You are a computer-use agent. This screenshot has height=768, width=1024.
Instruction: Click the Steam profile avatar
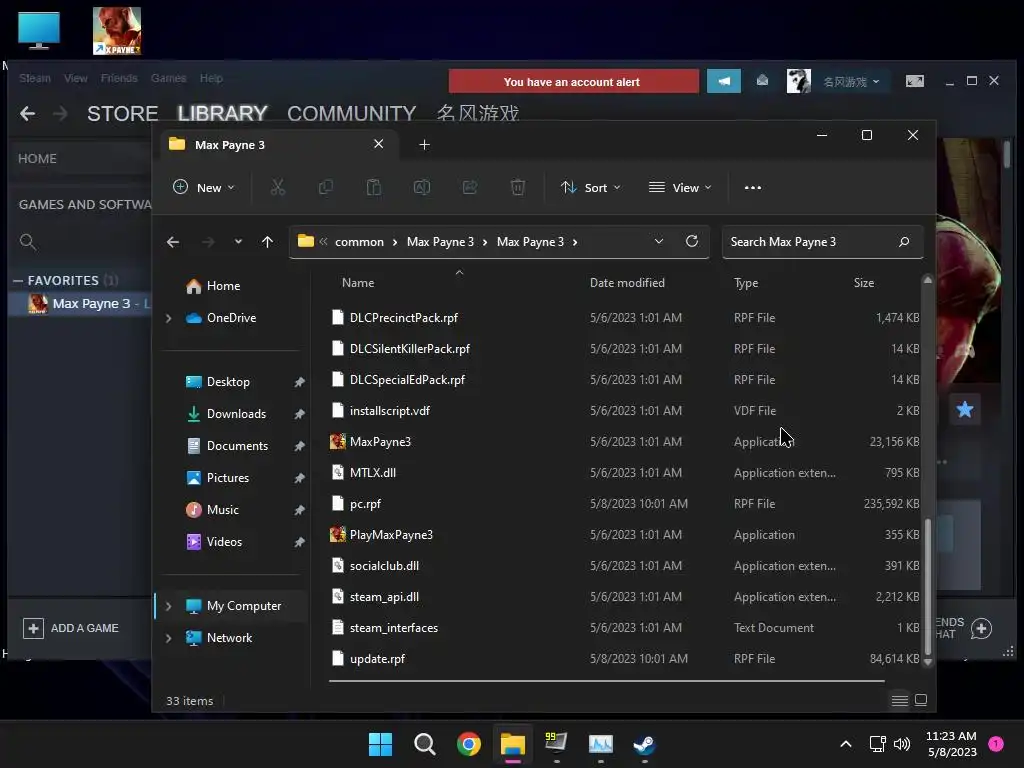tap(798, 81)
